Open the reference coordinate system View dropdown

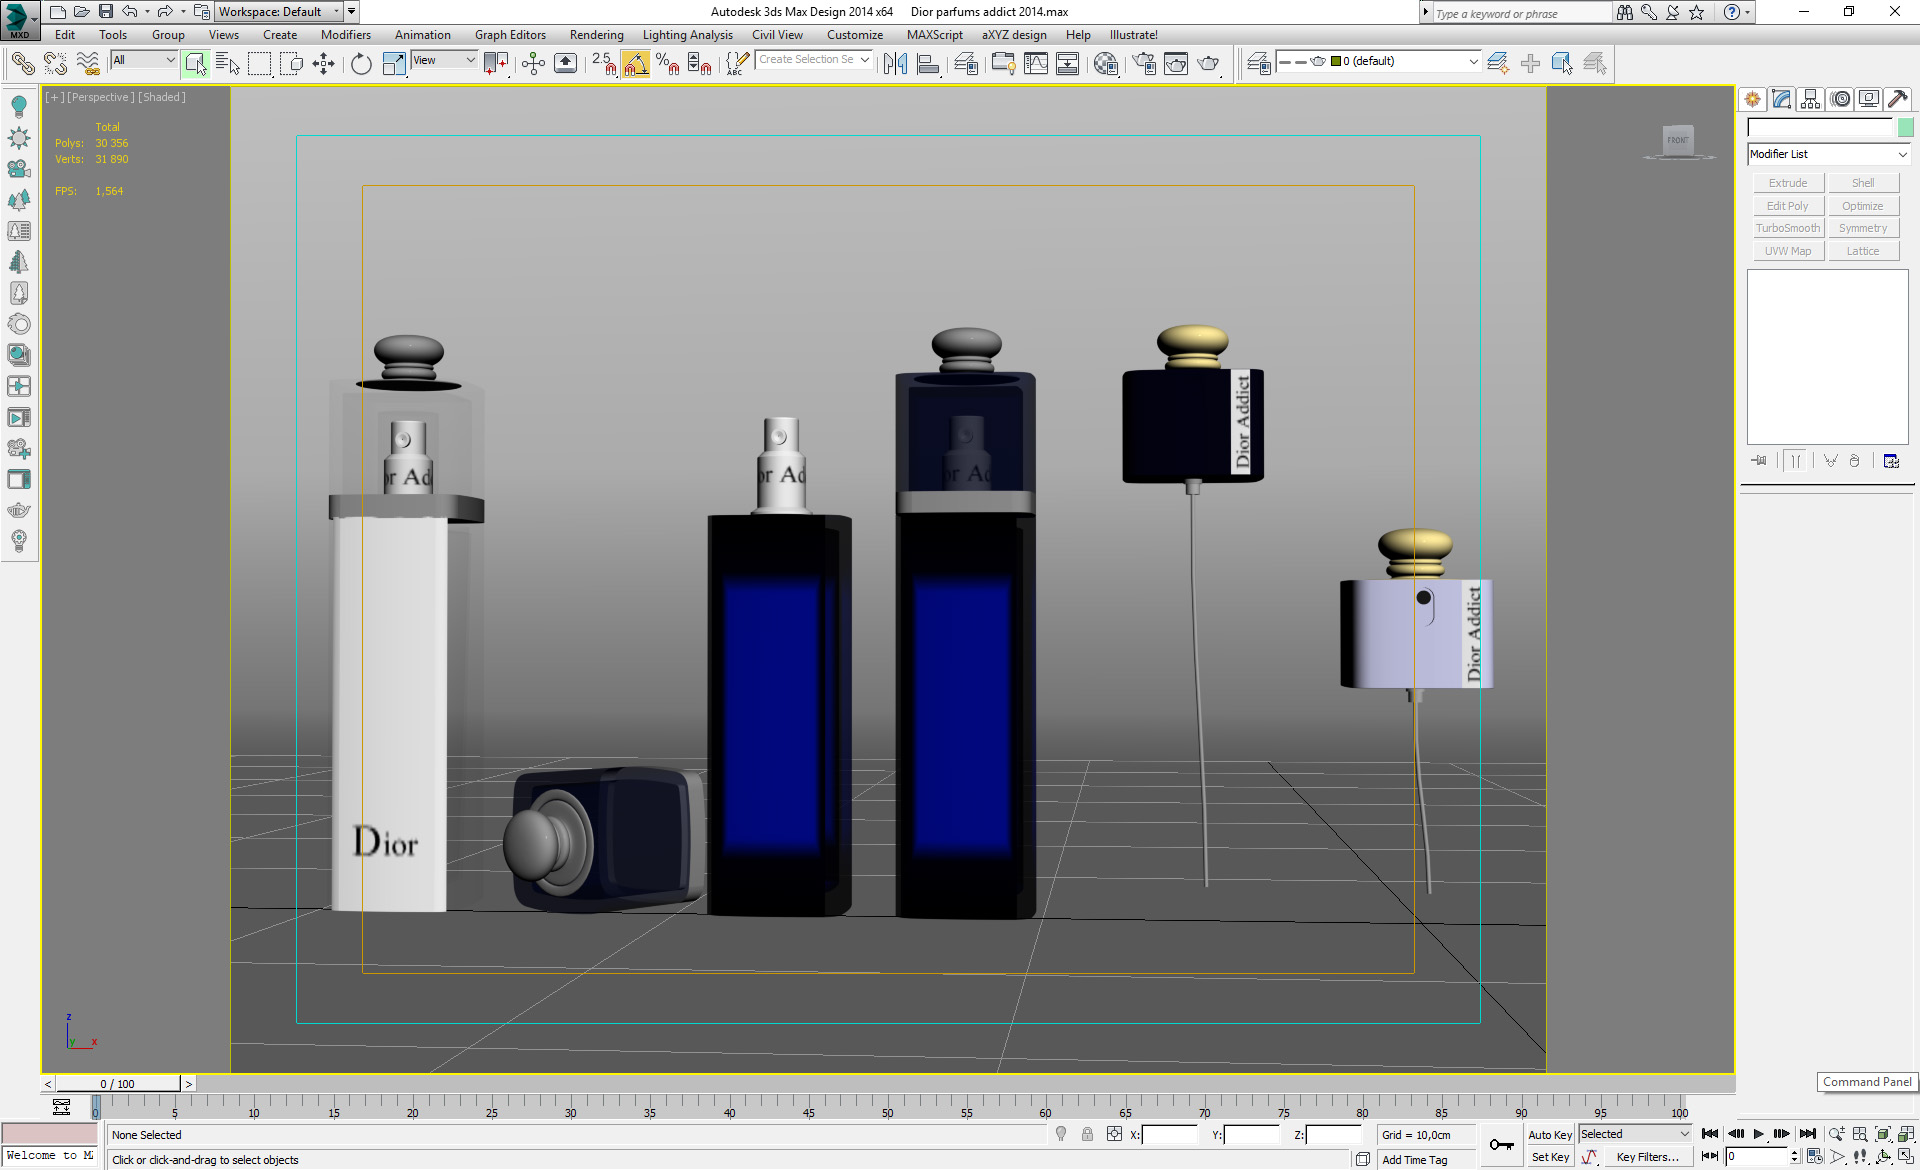[444, 60]
